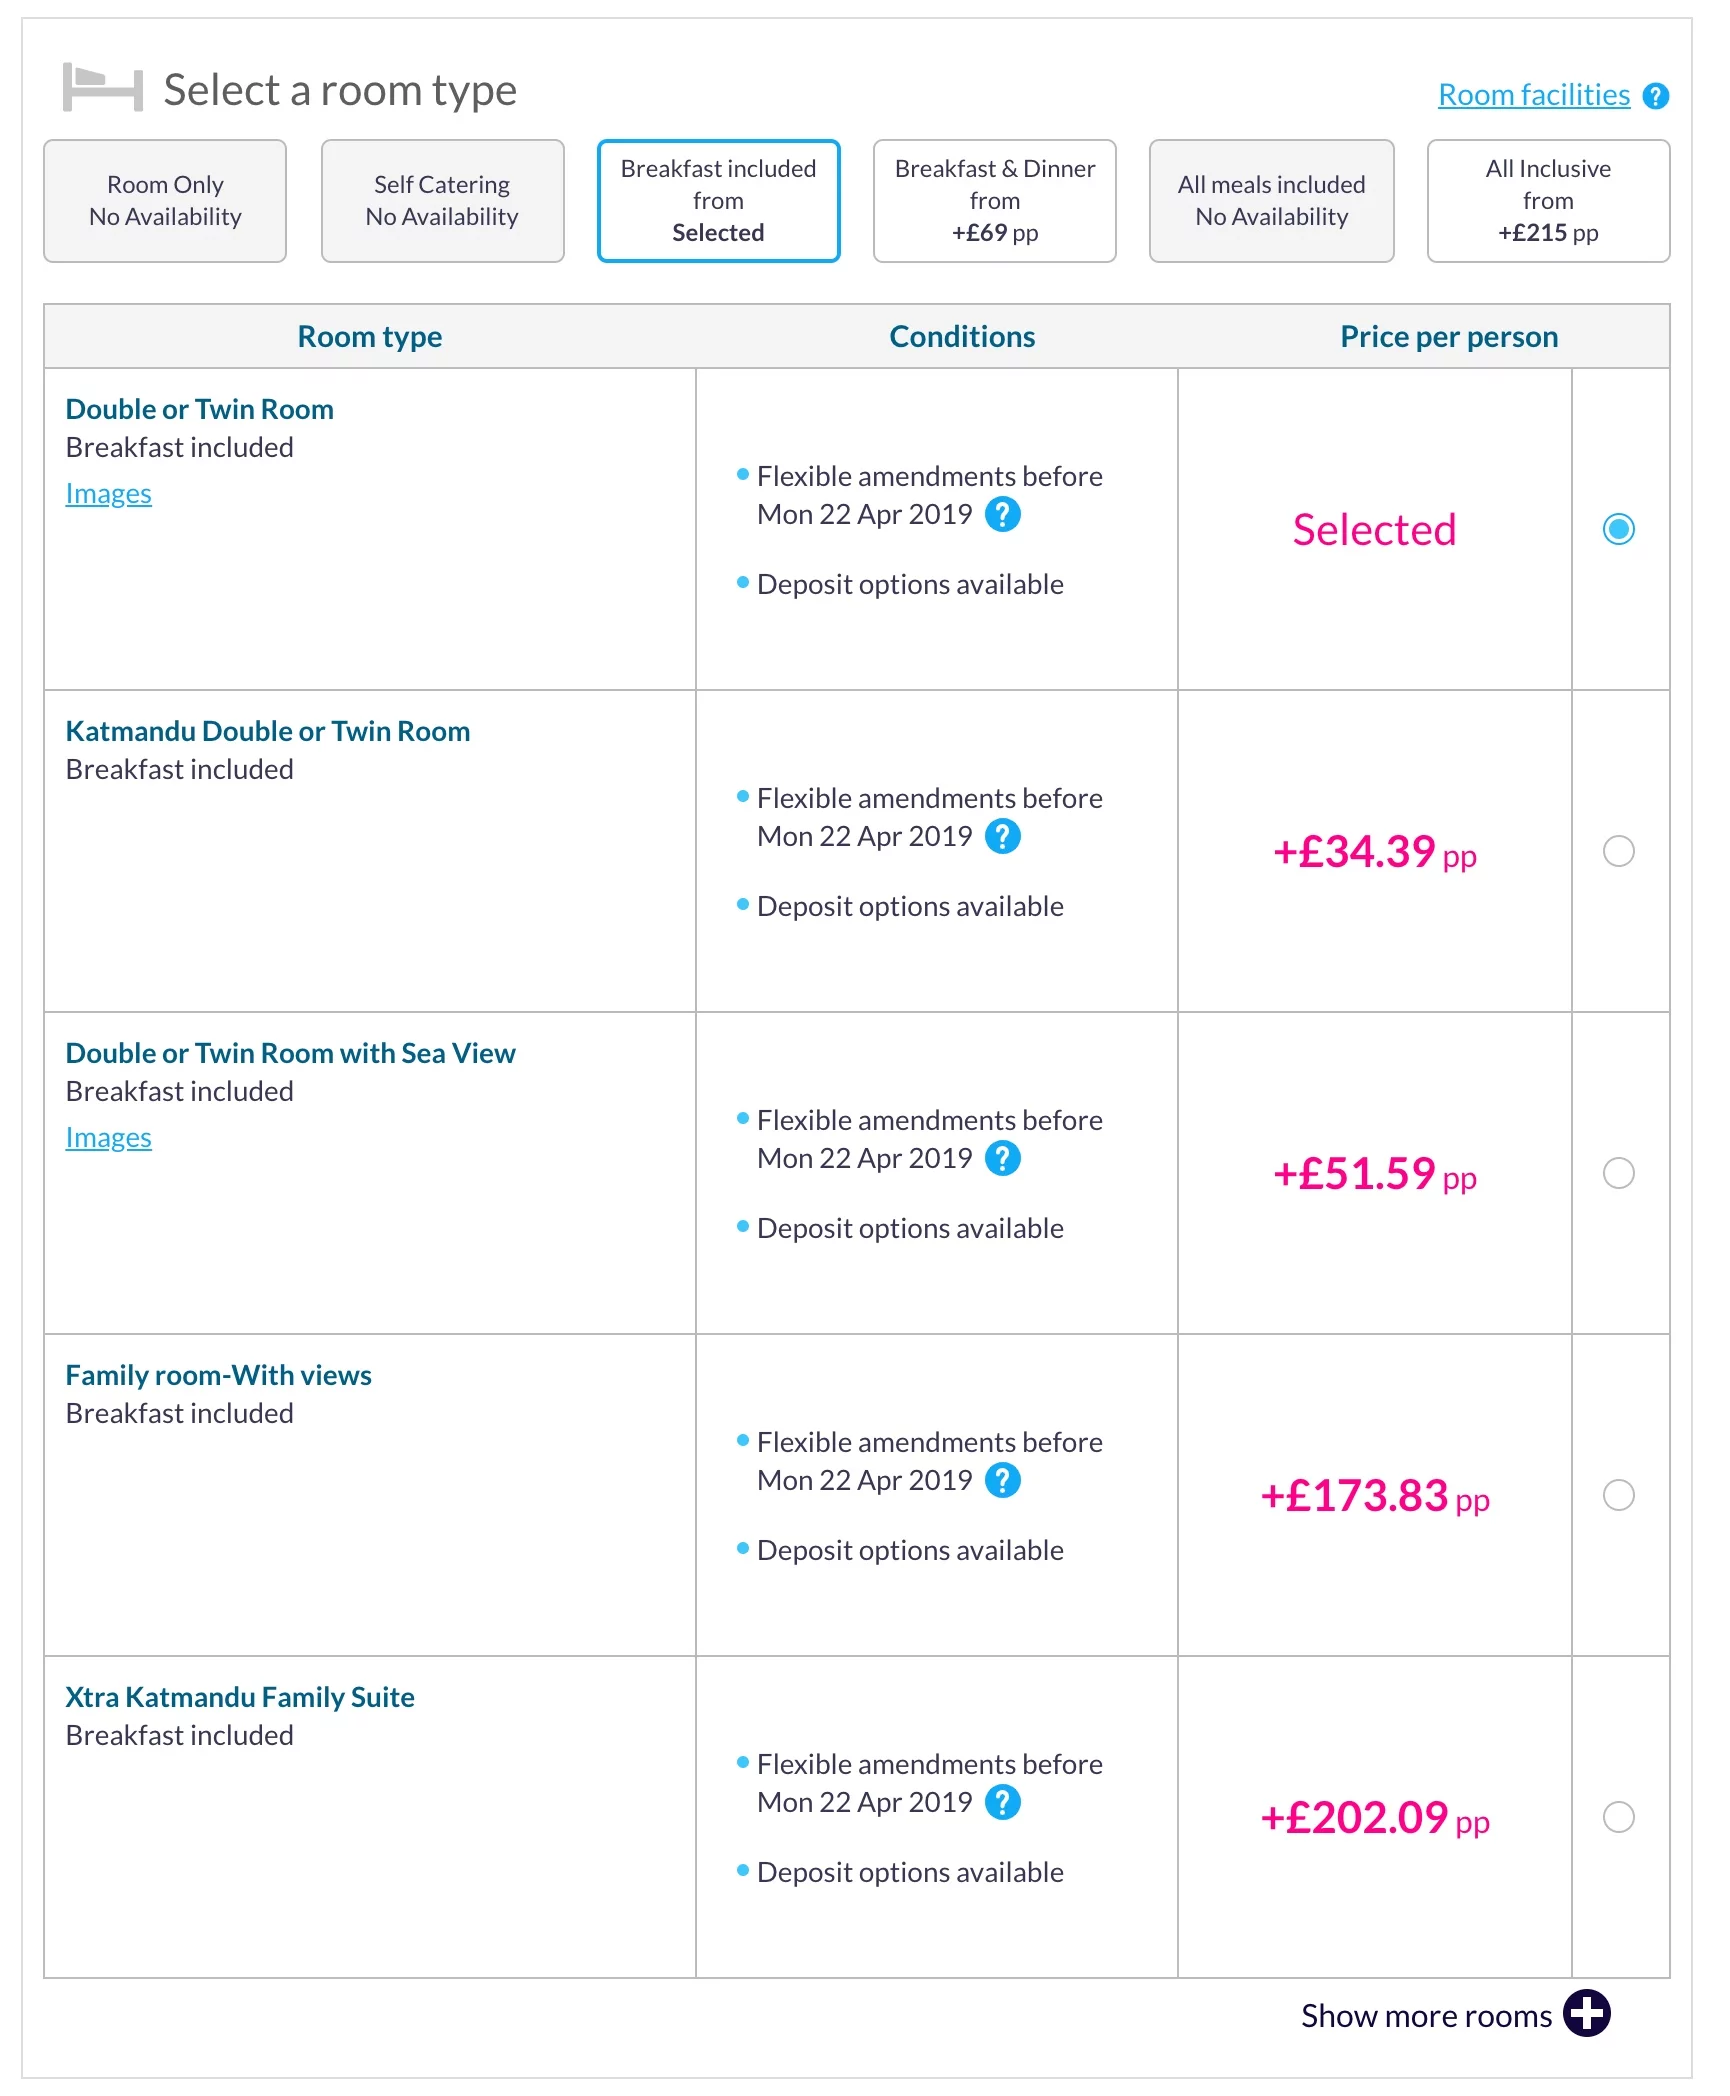
Task: Click the selected Double or Twin Room radio button
Action: tap(1618, 529)
